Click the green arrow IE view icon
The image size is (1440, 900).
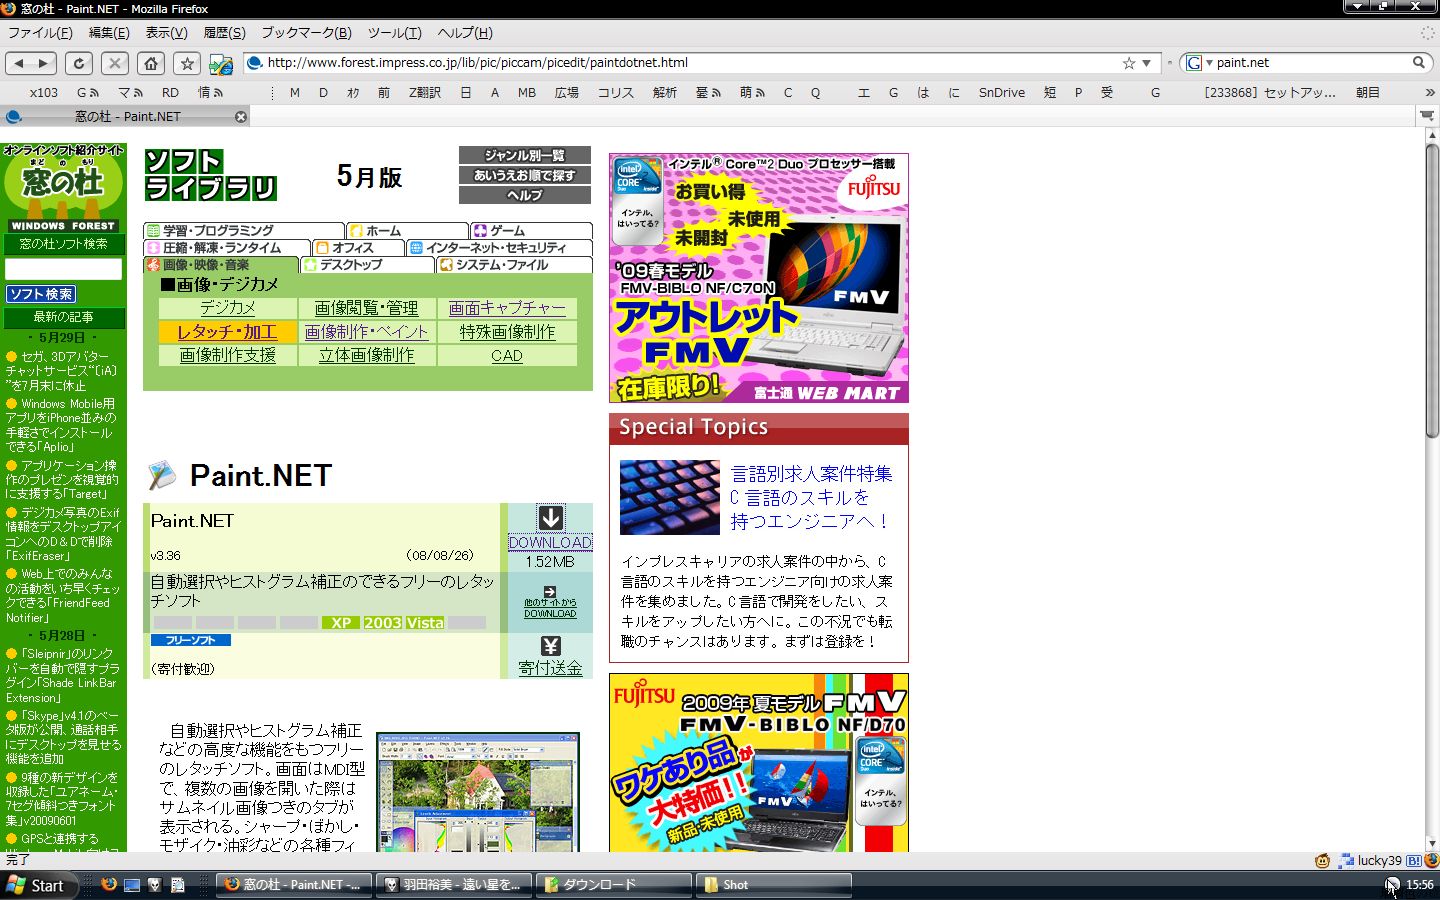(x=221, y=64)
